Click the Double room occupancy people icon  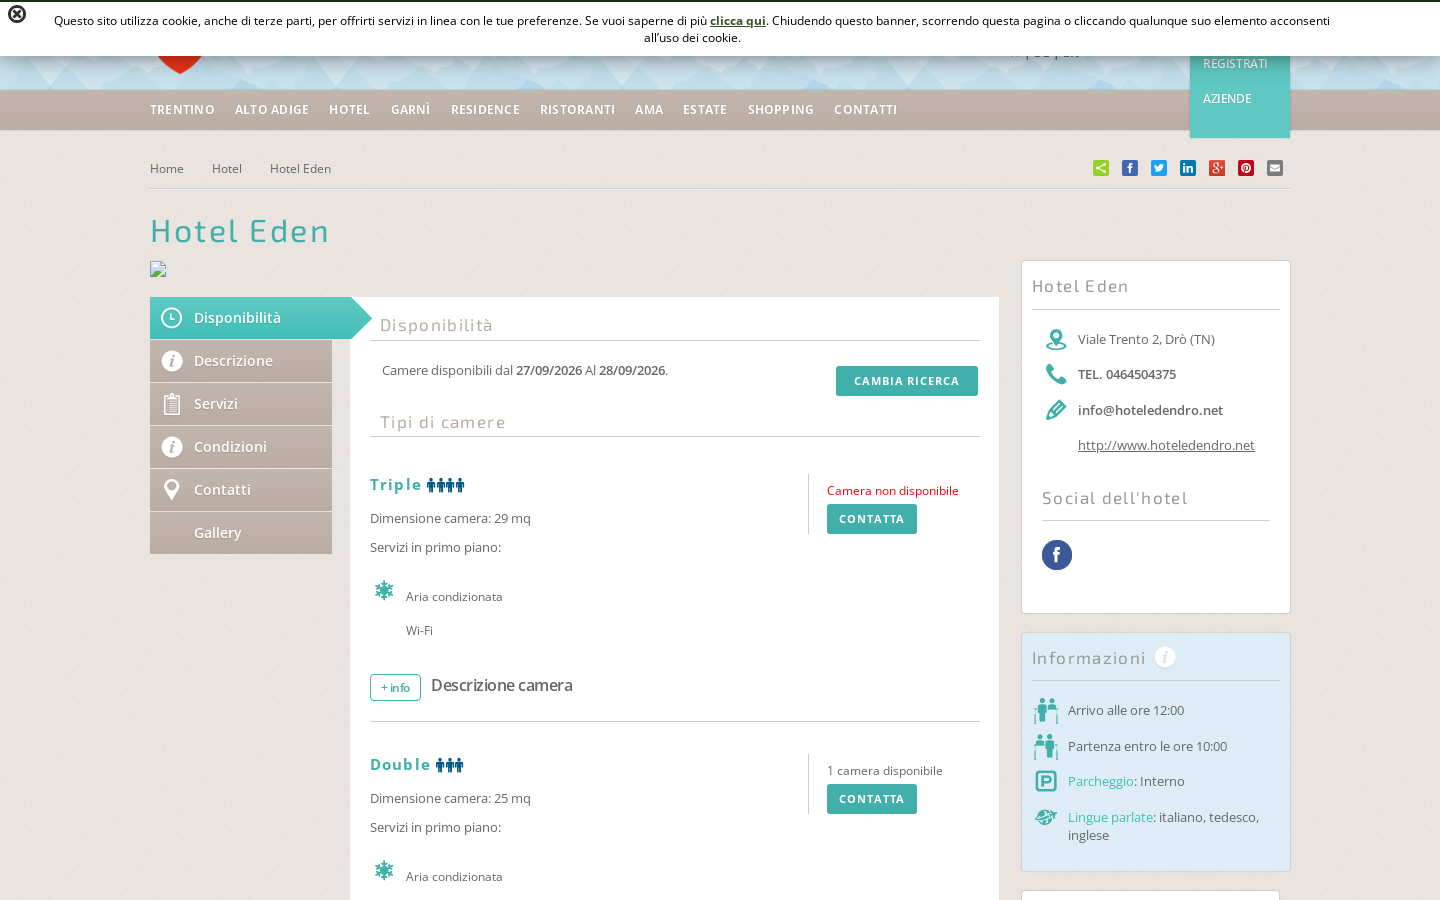449,765
